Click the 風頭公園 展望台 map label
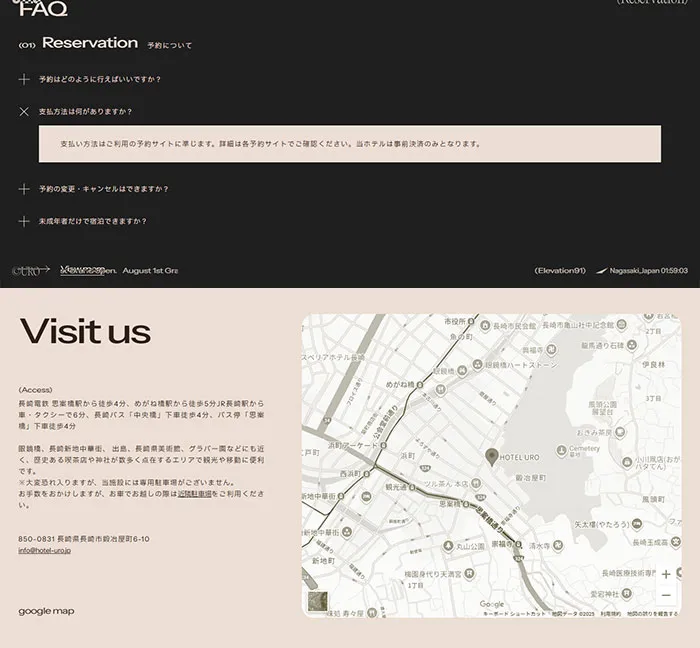 point(602,408)
